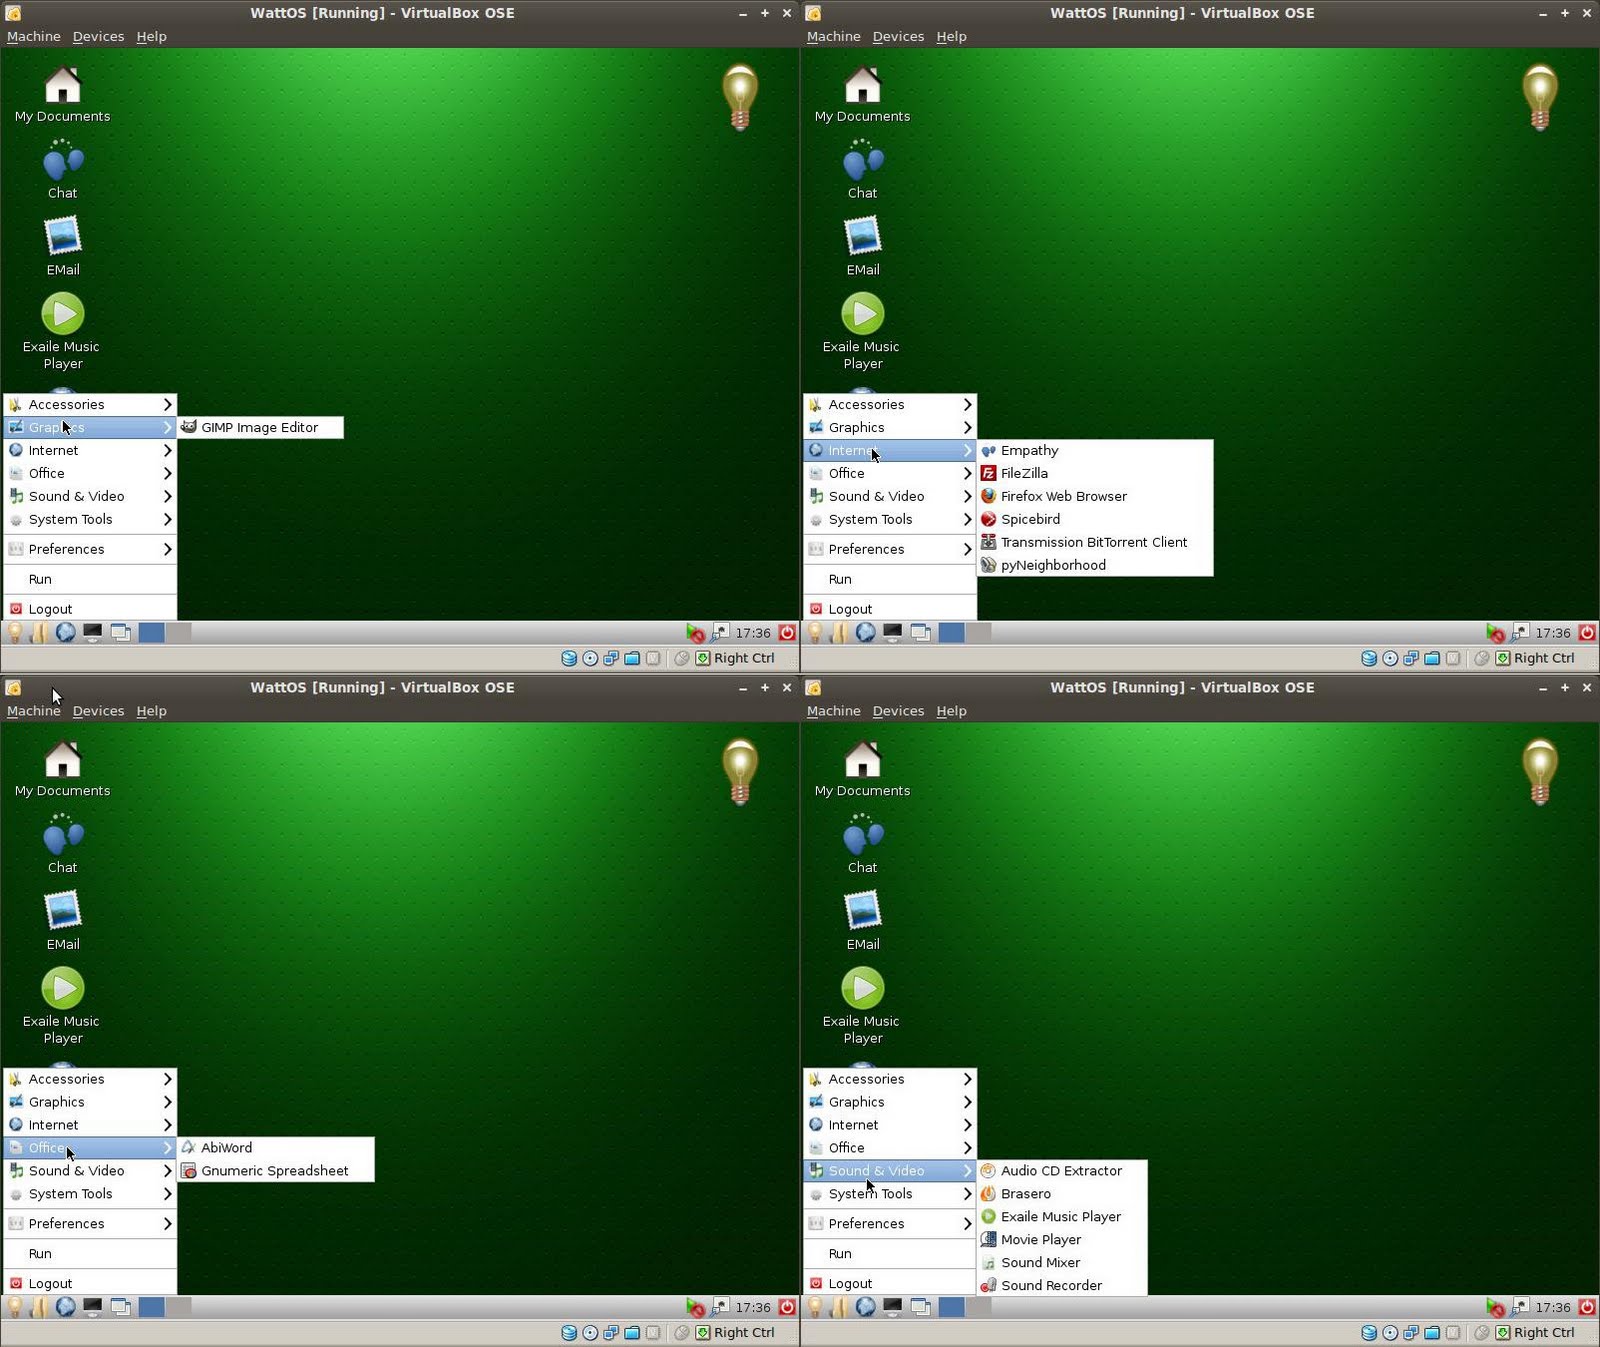Open Empathy from the Internet submenu
The image size is (1600, 1347).
click(1095, 451)
